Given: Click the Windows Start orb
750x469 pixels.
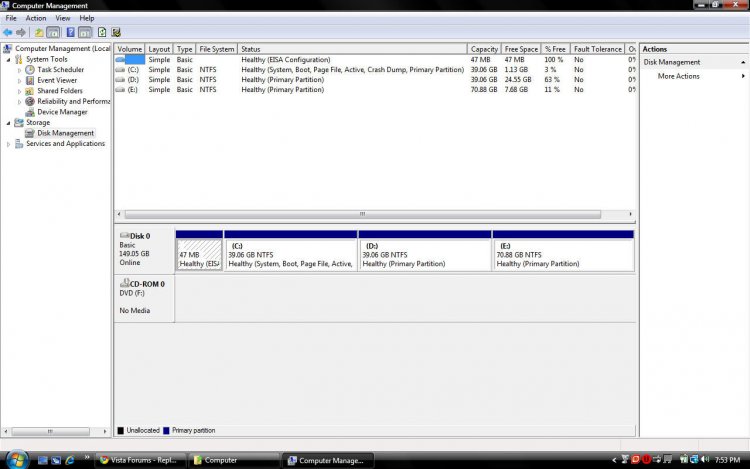Looking at the screenshot, I should (17, 459).
